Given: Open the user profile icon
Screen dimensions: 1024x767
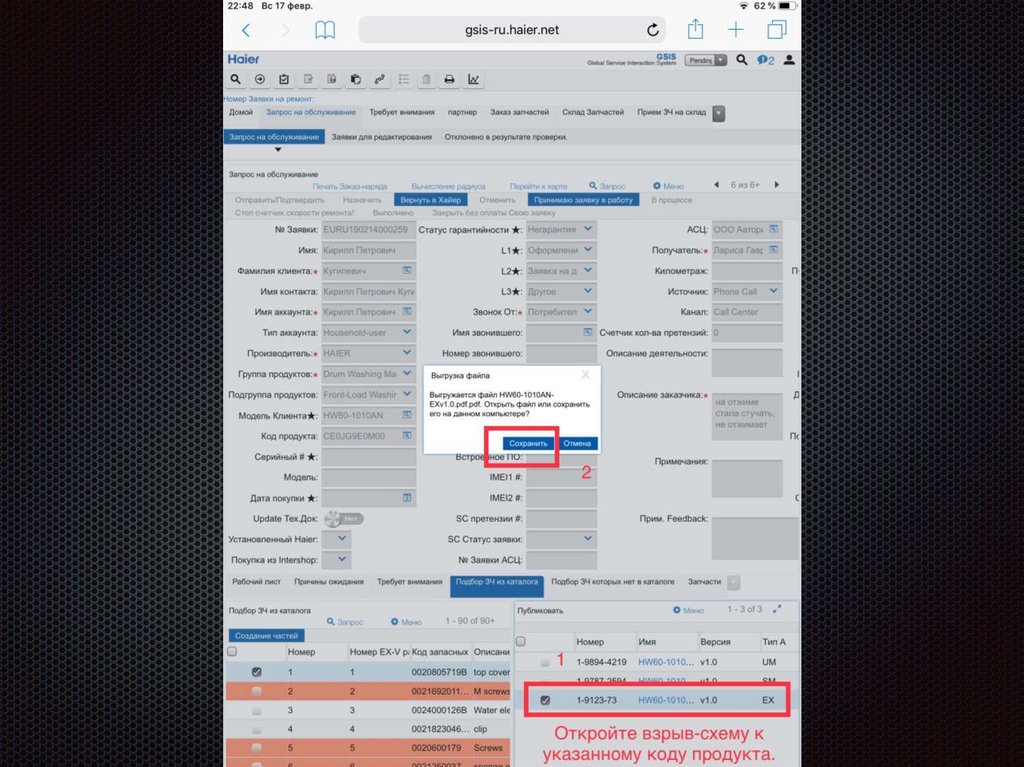Looking at the screenshot, I should click(x=789, y=60).
